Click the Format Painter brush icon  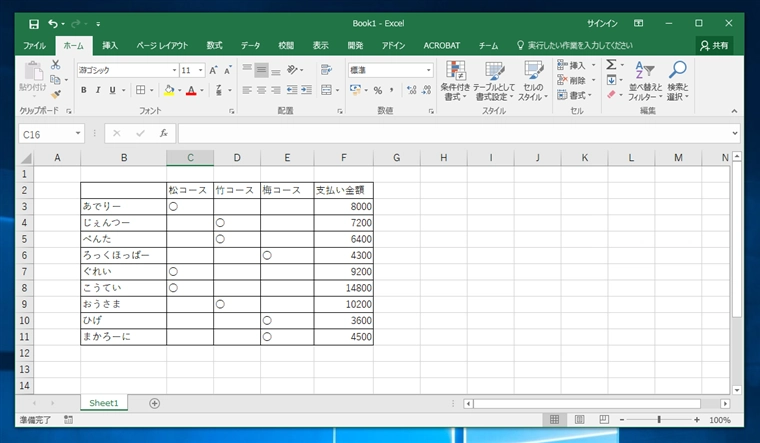coord(56,94)
